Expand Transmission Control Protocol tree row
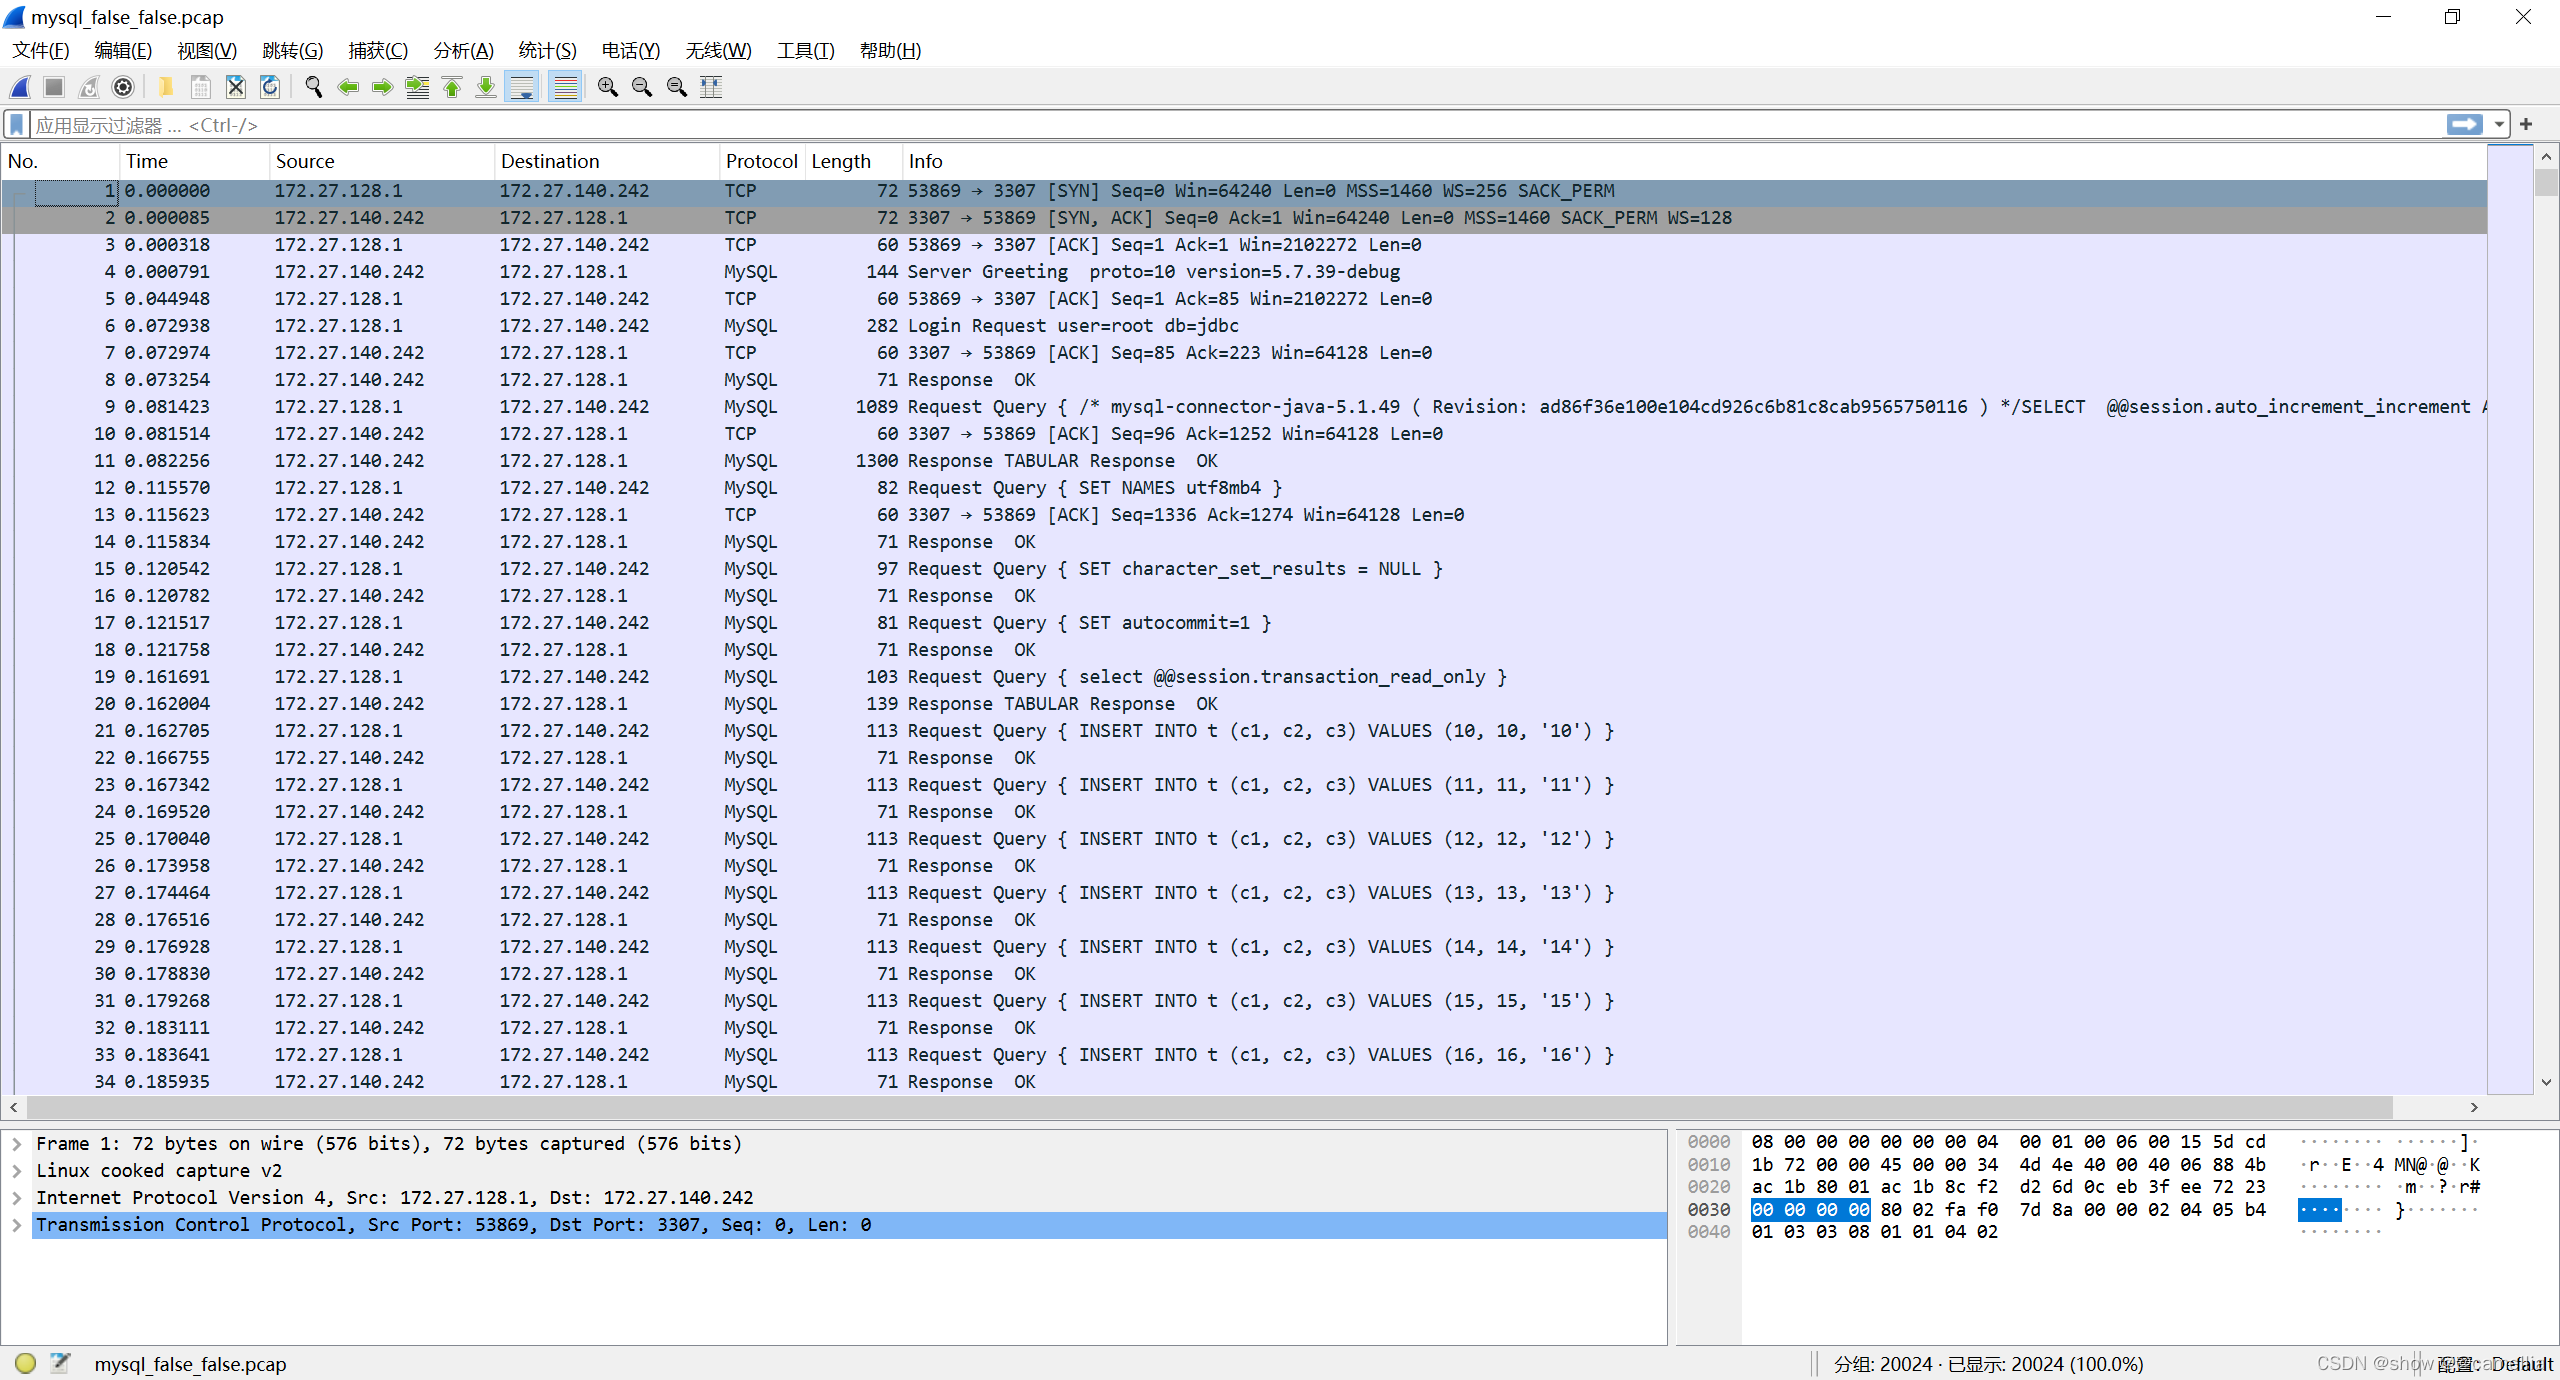 click(x=17, y=1225)
